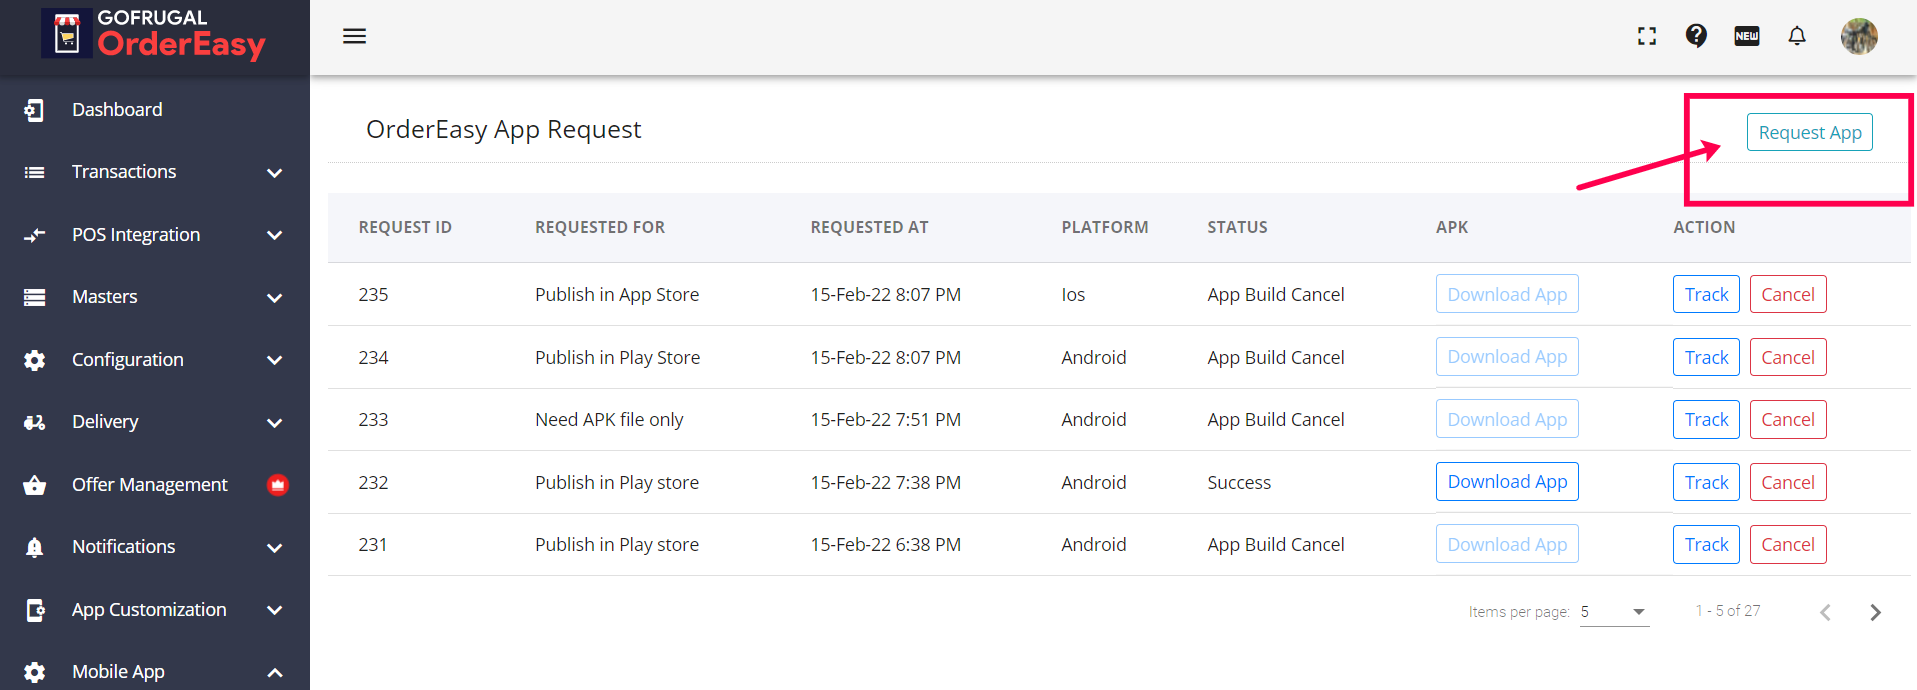The image size is (1917, 690).
Task: Cancel request 231
Action: [x=1787, y=545]
